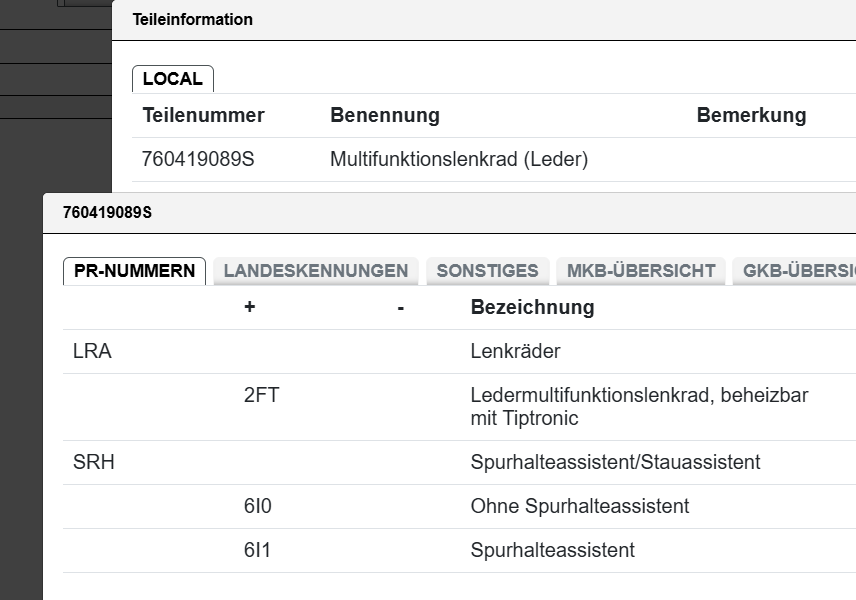Select the LOCAL tab
Screen dimensions: 856x600
click(x=173, y=79)
